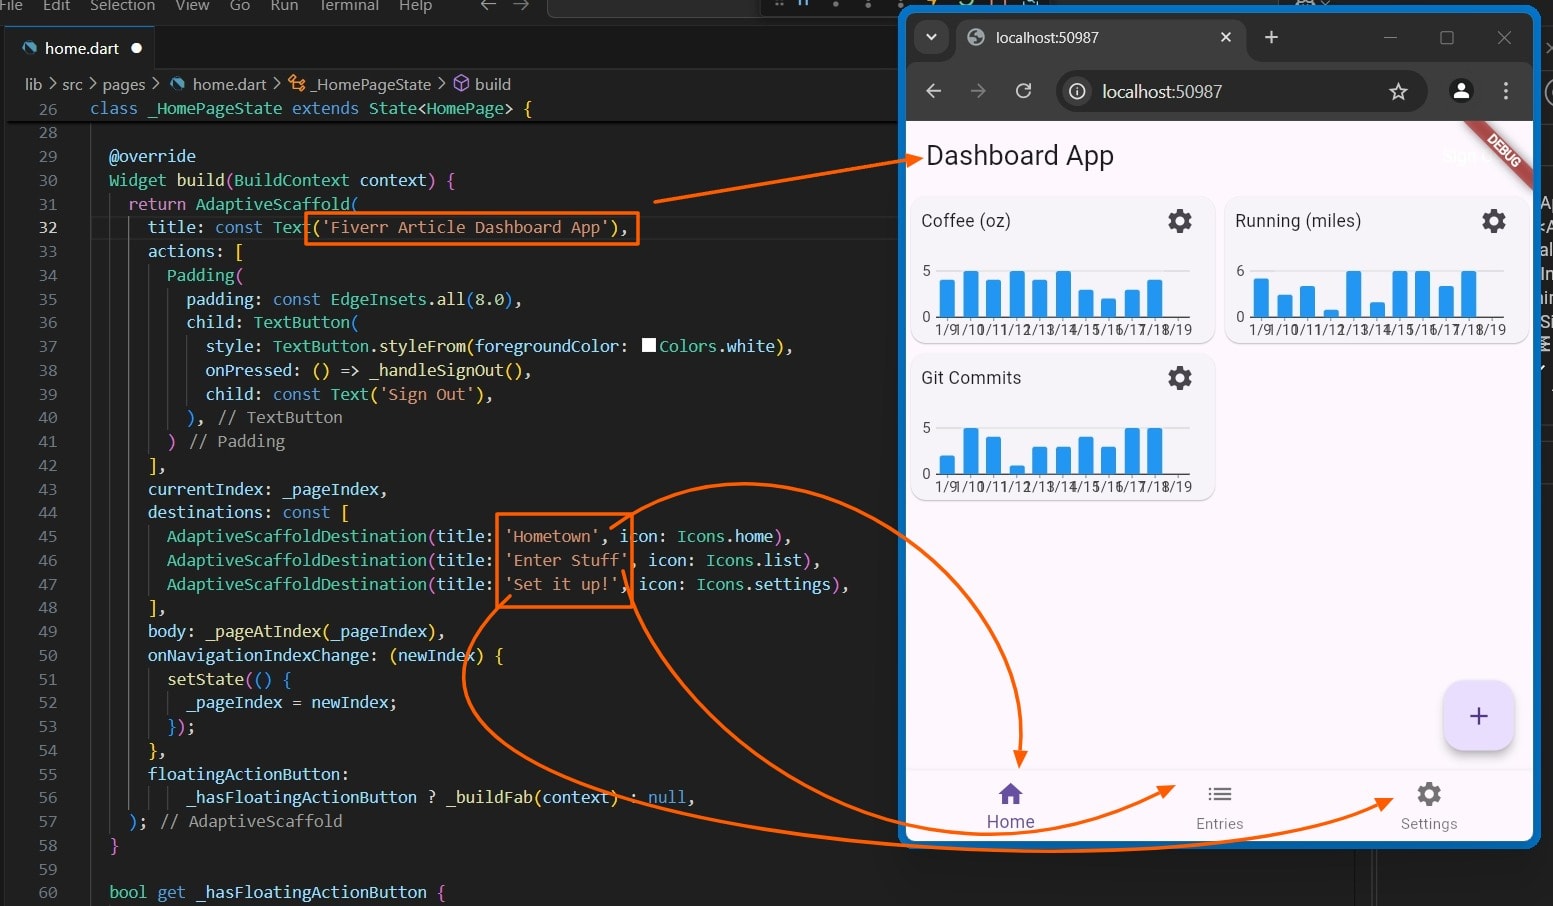Click the 'Hometown' string on line 45
The height and width of the screenshot is (906, 1553).
552,536
